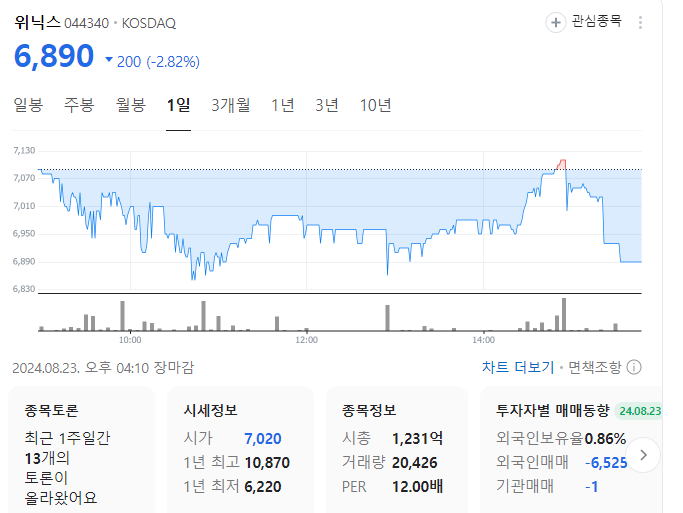Open the 종목토론 card heading
The image size is (683, 513).
(x=51, y=410)
